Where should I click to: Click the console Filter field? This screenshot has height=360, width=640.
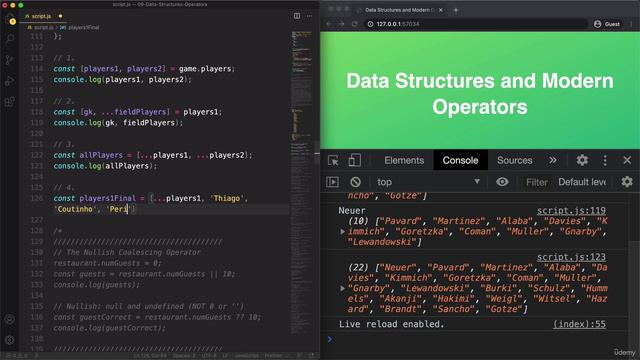(x=536, y=182)
